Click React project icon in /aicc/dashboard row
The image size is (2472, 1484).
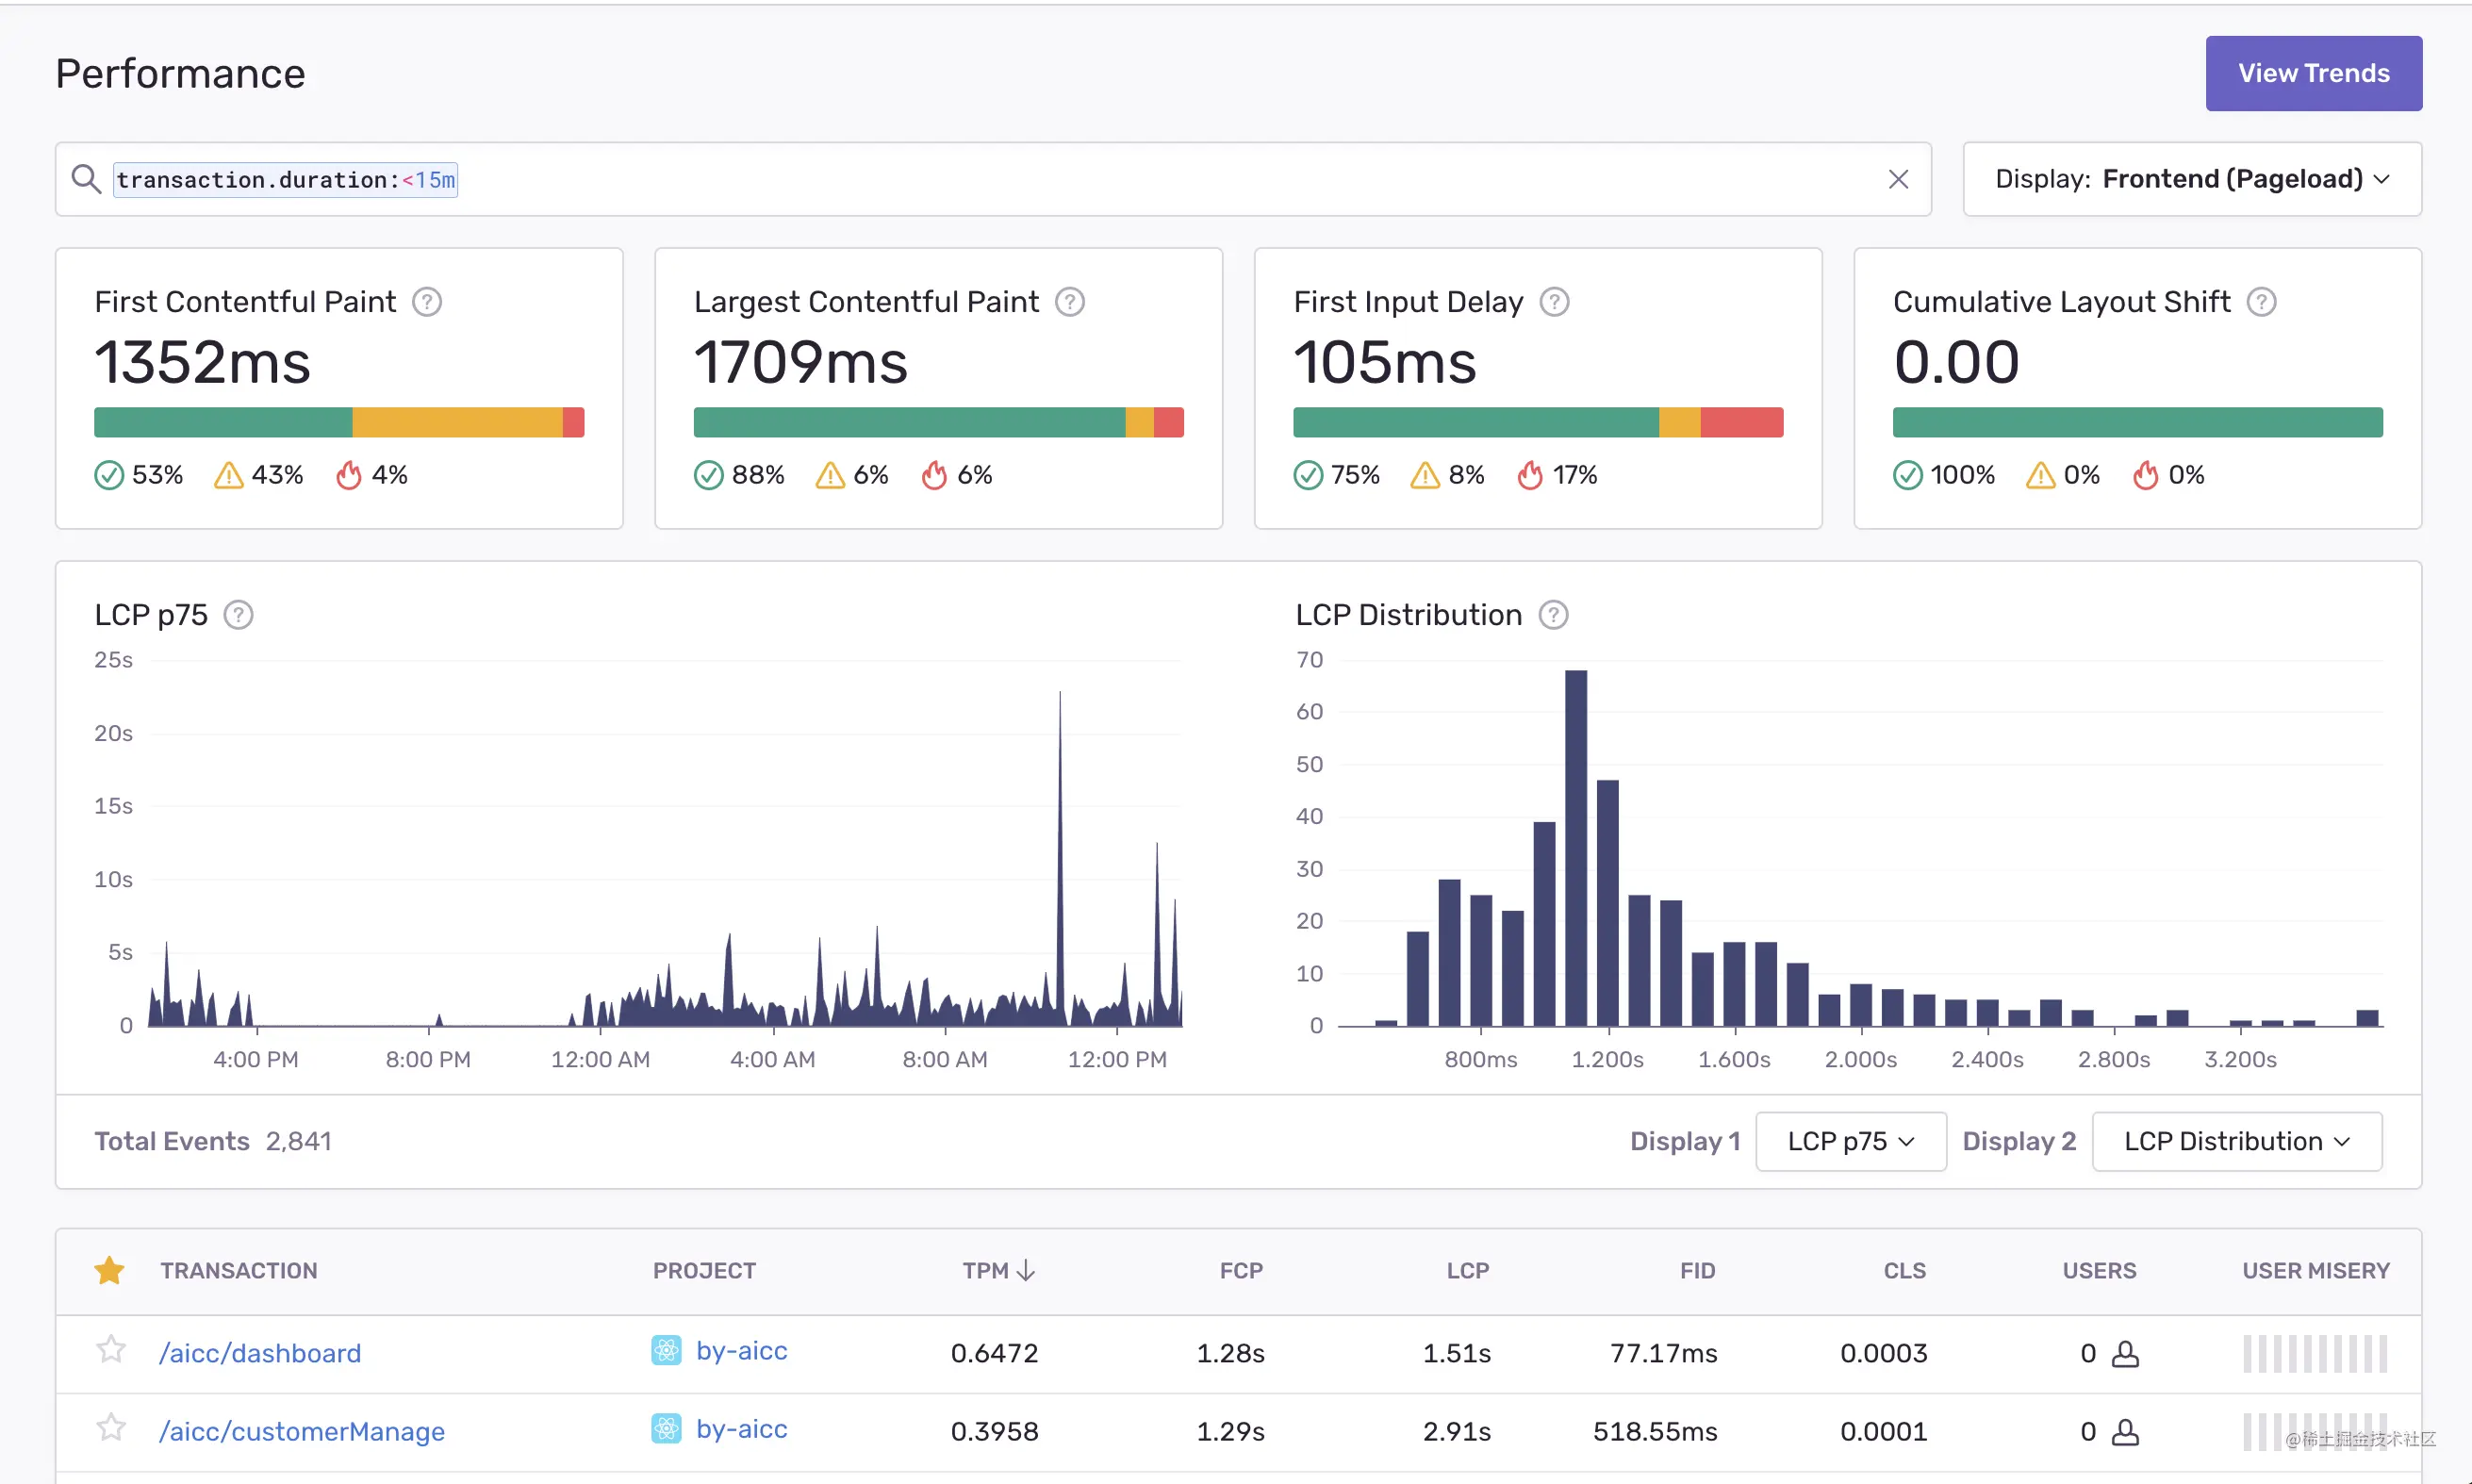[666, 1350]
